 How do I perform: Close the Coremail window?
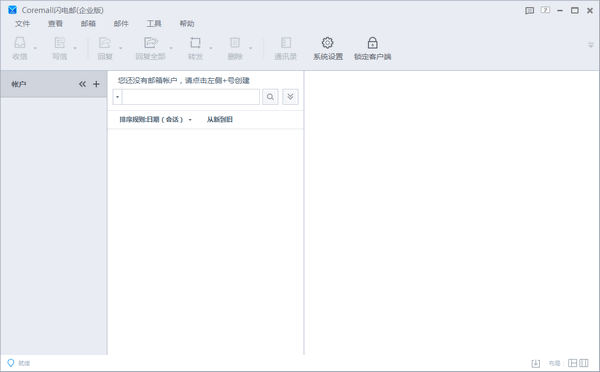click(590, 11)
